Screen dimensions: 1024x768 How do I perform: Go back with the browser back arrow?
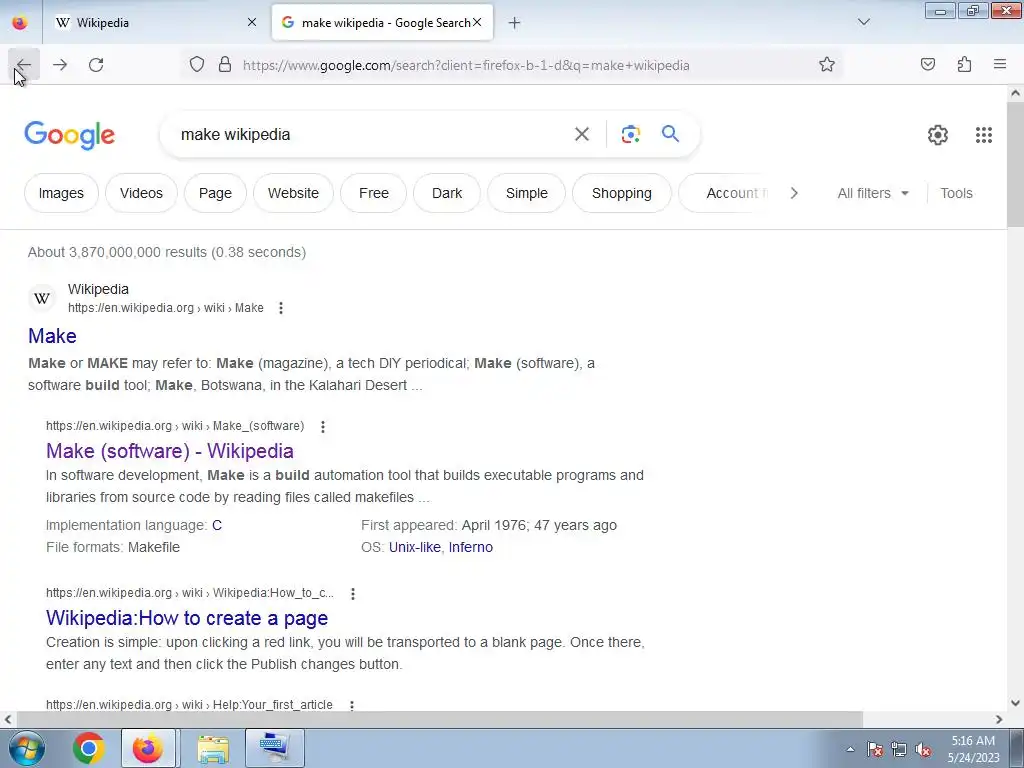click(x=24, y=65)
